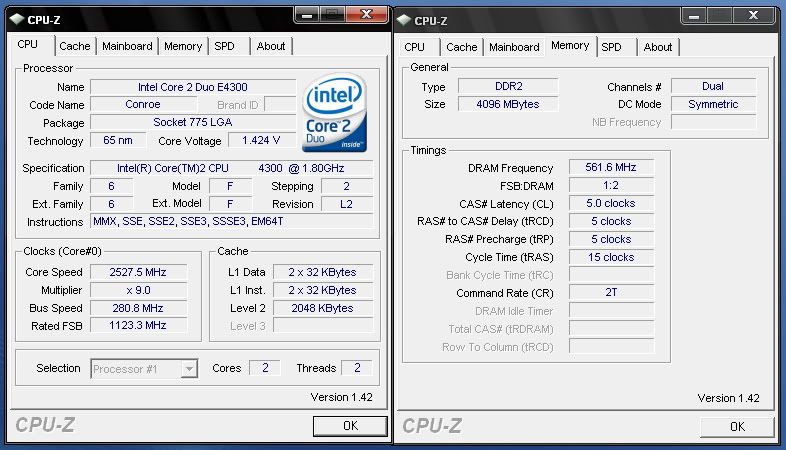The height and width of the screenshot is (450, 786).
Task: Click the Core Speed value 2527.5 MHz
Action: click(x=138, y=272)
